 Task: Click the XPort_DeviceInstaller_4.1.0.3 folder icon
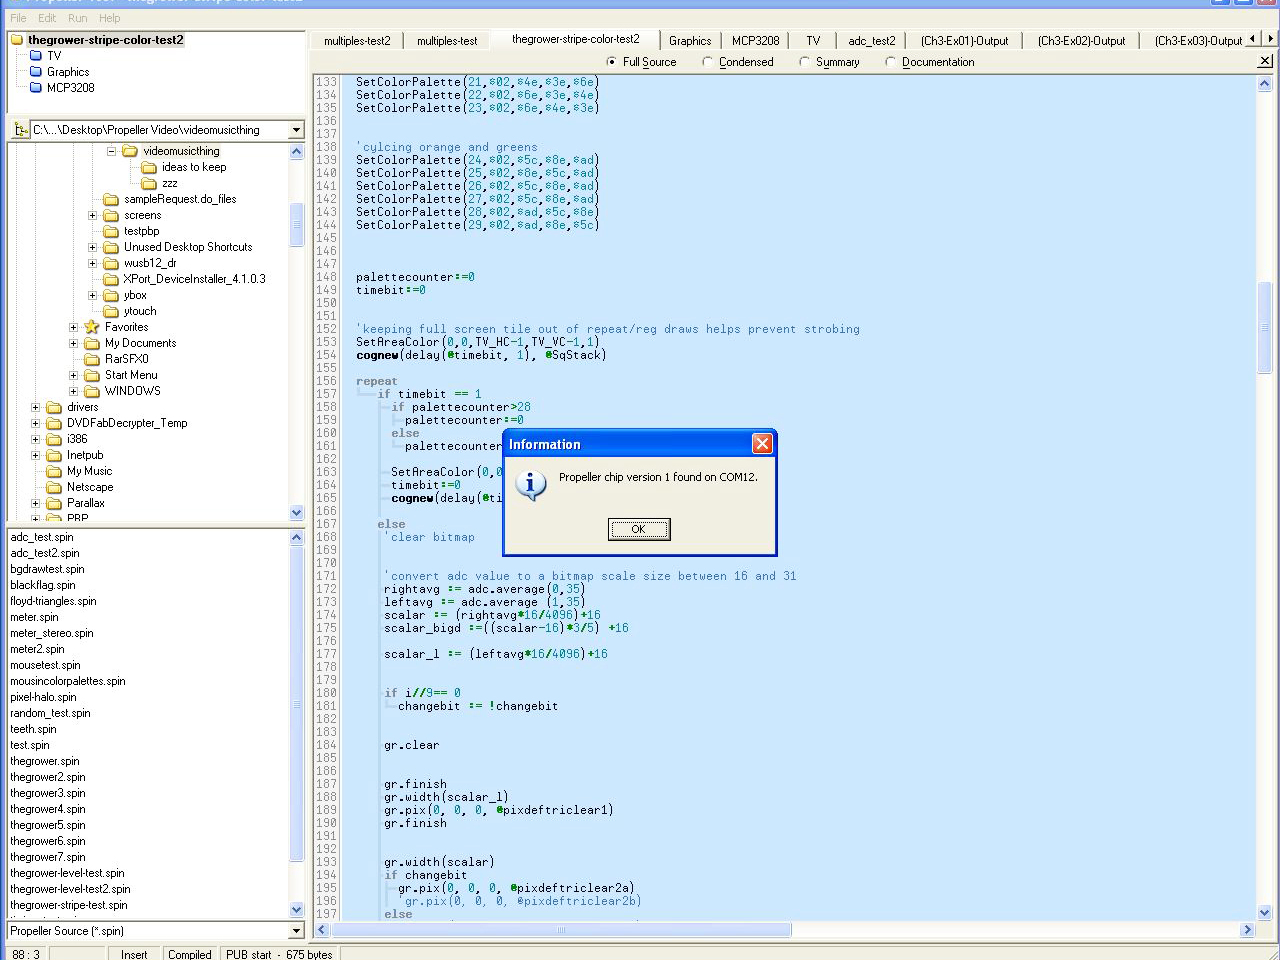click(111, 279)
